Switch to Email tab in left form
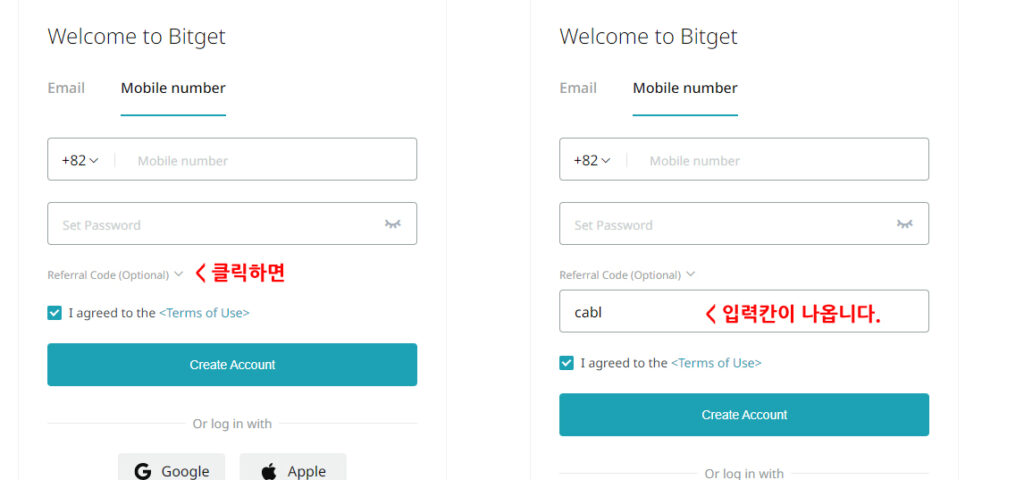The image size is (1024, 480). pyautogui.click(x=66, y=88)
